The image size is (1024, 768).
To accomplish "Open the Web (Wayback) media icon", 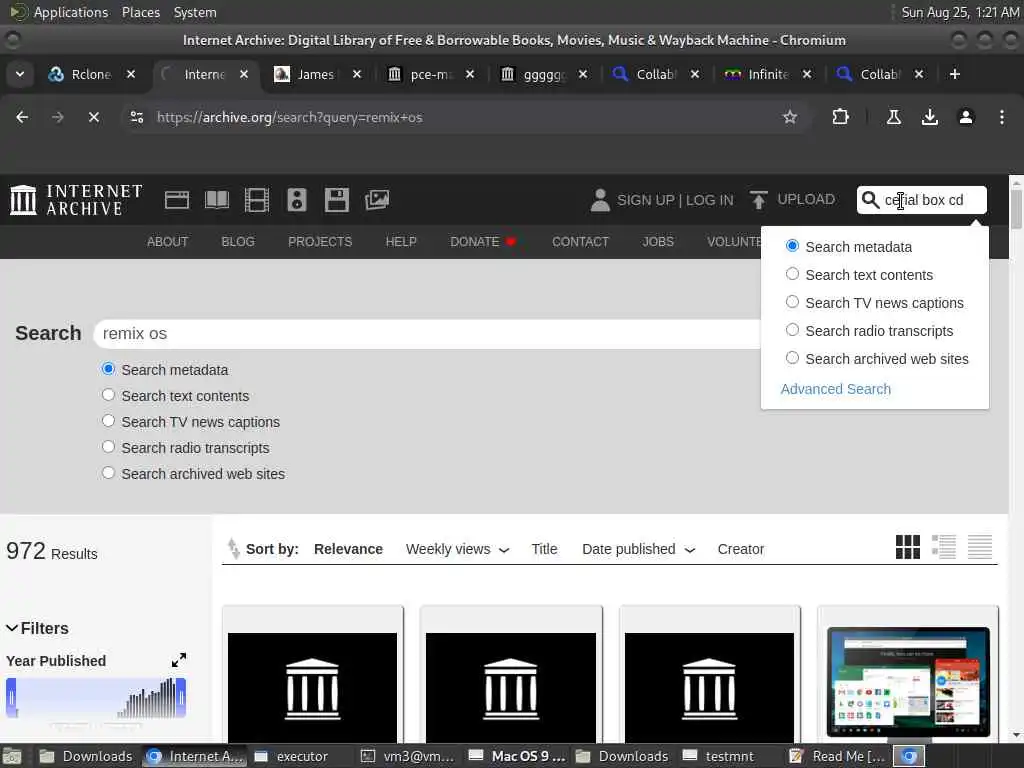I will [x=177, y=200].
